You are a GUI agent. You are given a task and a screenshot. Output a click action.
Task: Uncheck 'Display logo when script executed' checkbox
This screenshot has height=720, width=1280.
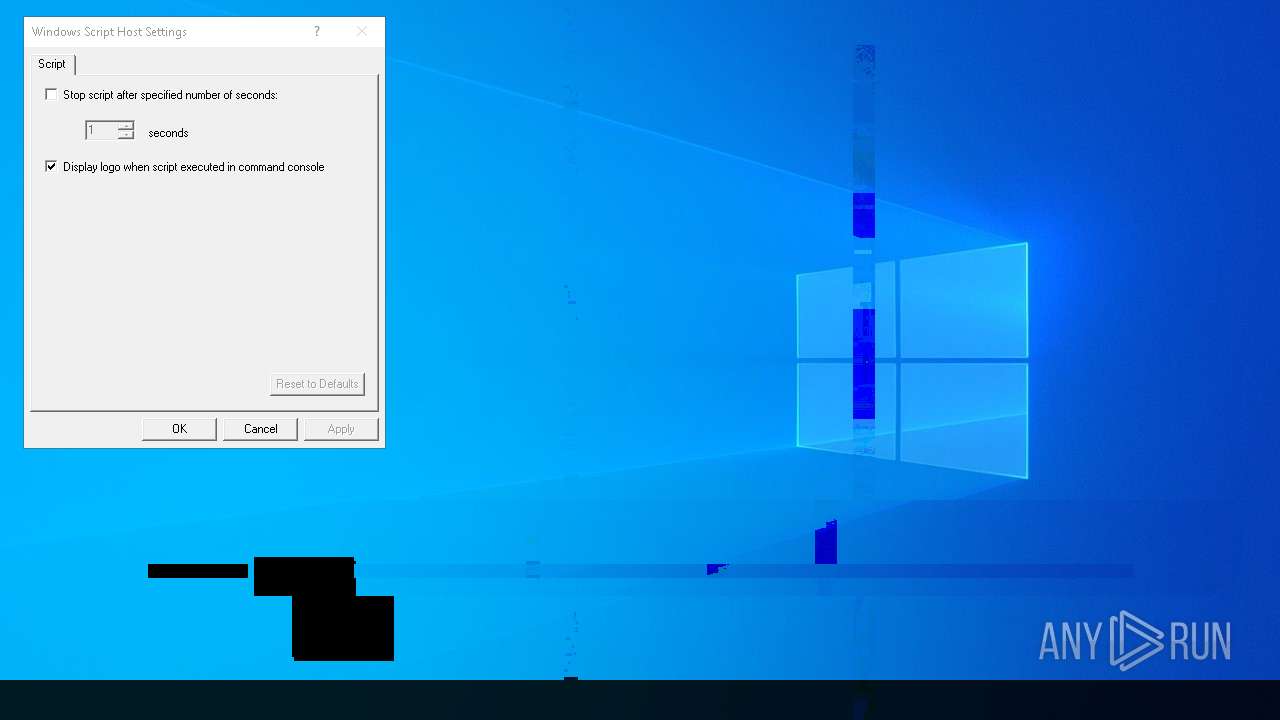(51, 167)
